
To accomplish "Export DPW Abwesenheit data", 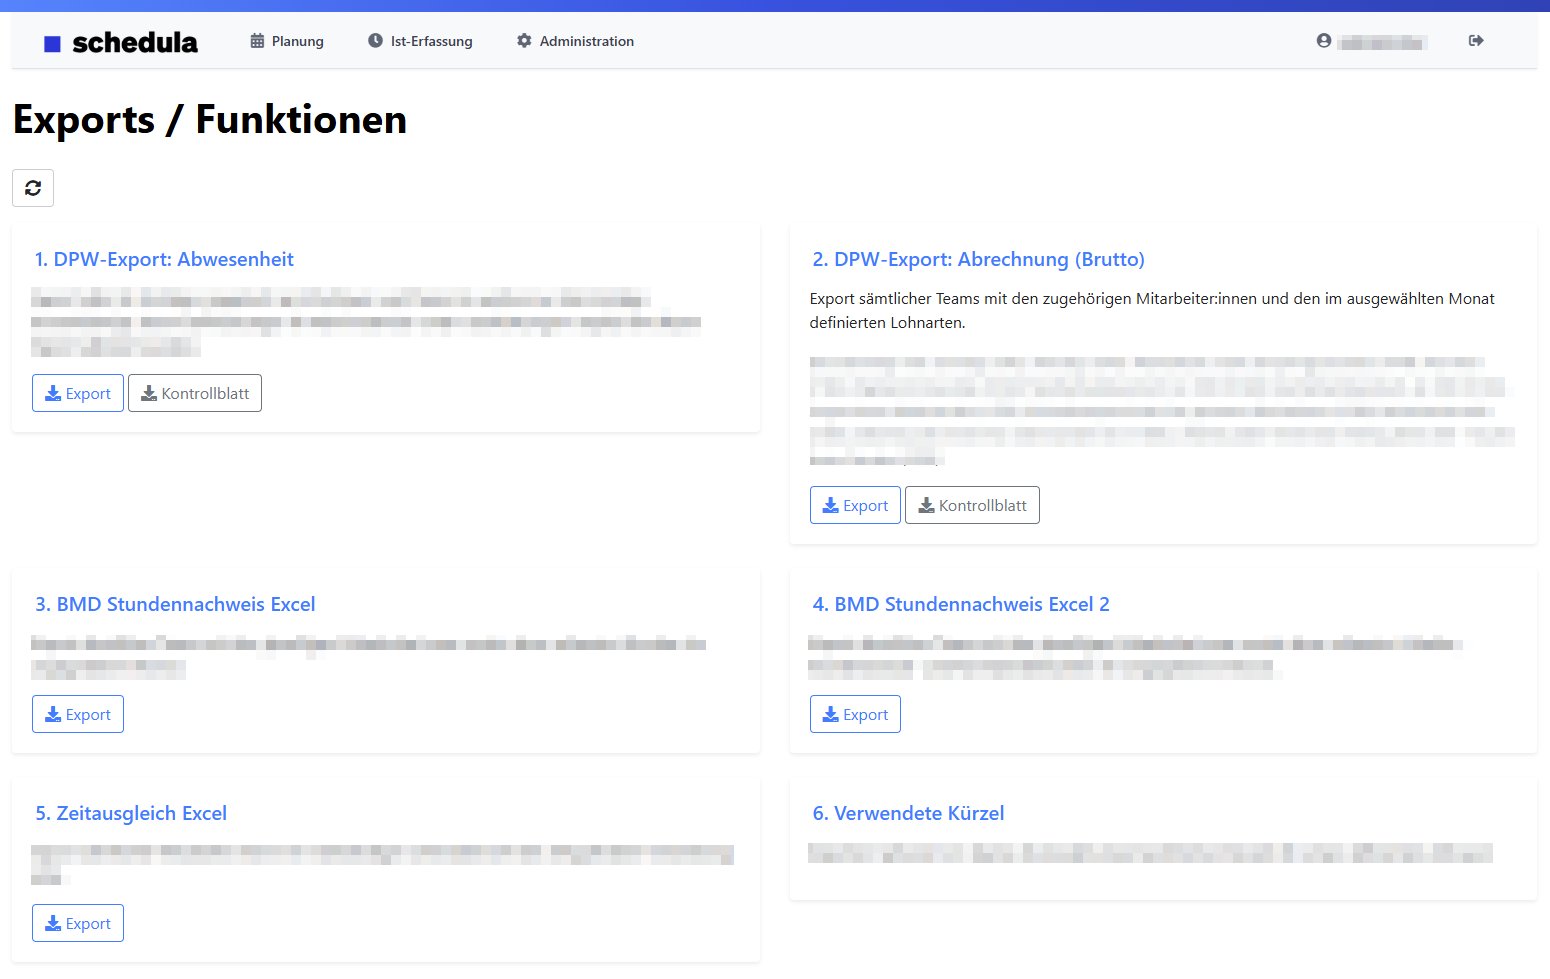I will click(x=78, y=393).
